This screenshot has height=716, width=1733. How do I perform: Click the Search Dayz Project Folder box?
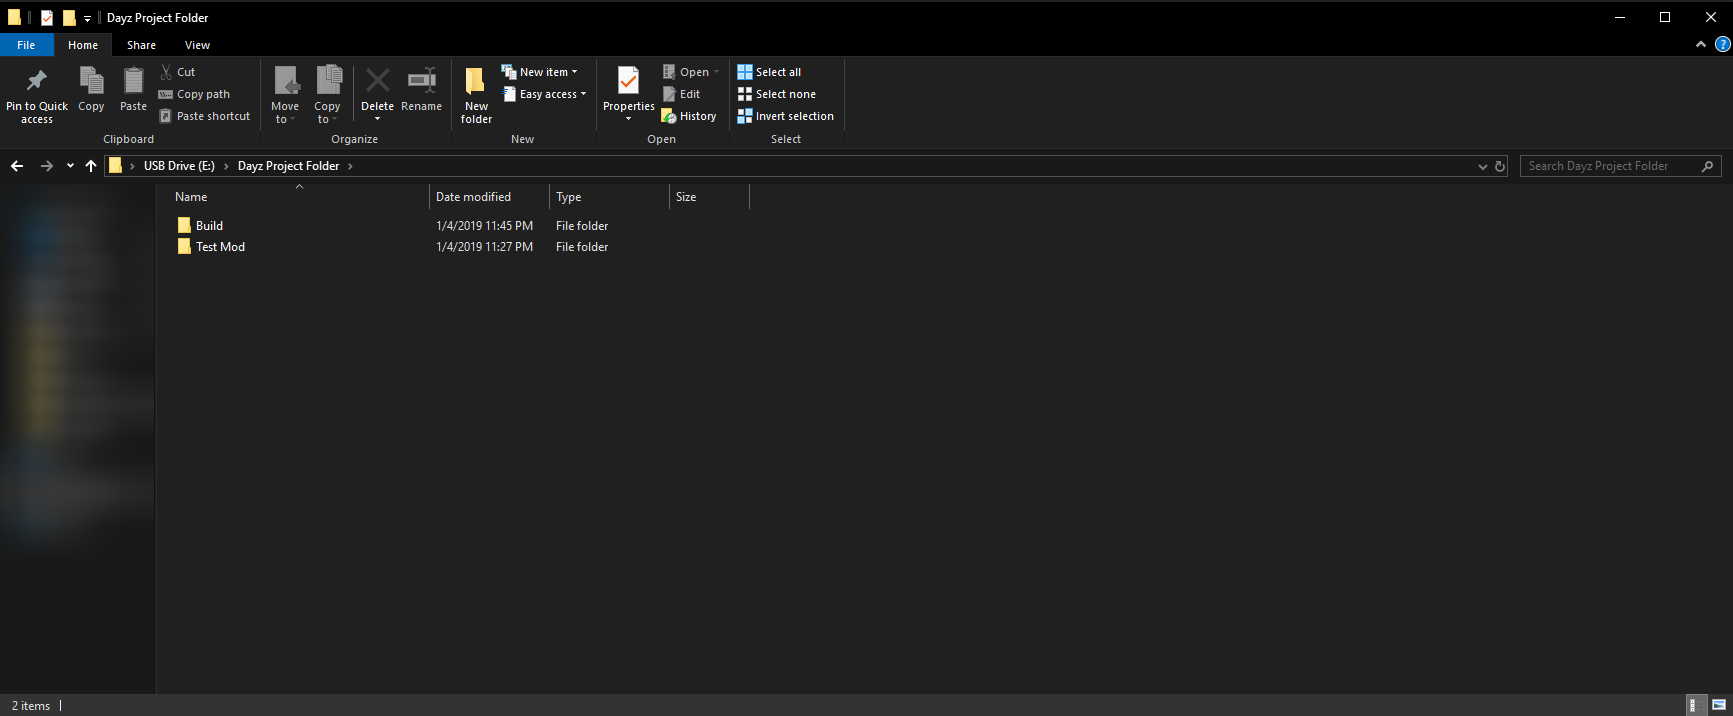pyautogui.click(x=1620, y=166)
